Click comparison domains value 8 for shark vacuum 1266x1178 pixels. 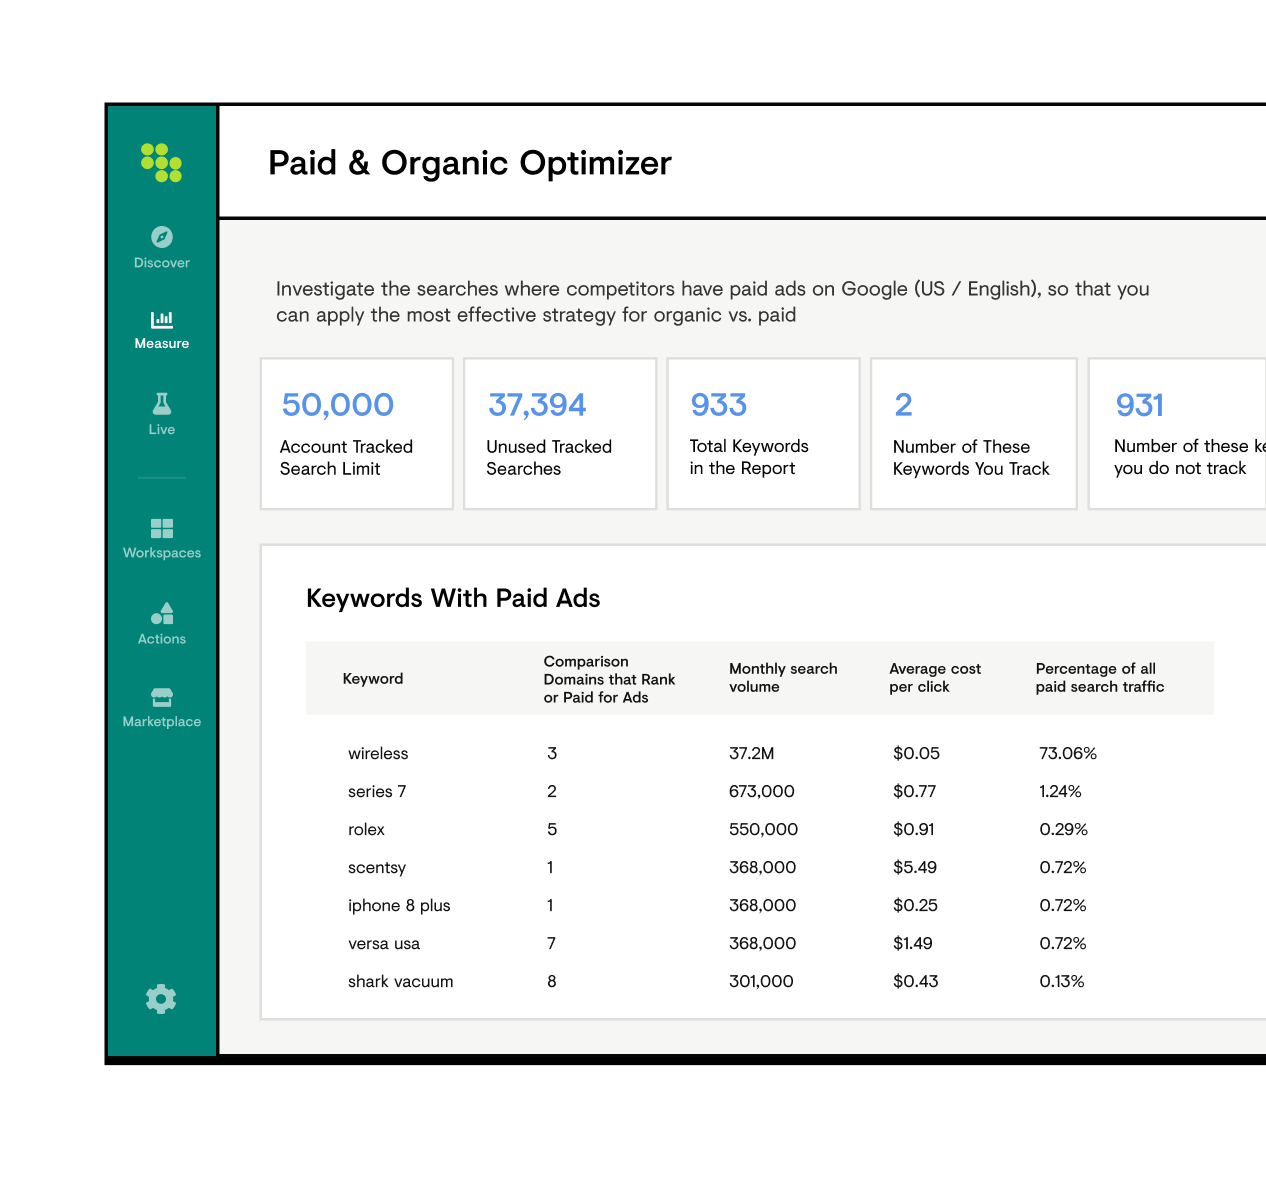(552, 981)
